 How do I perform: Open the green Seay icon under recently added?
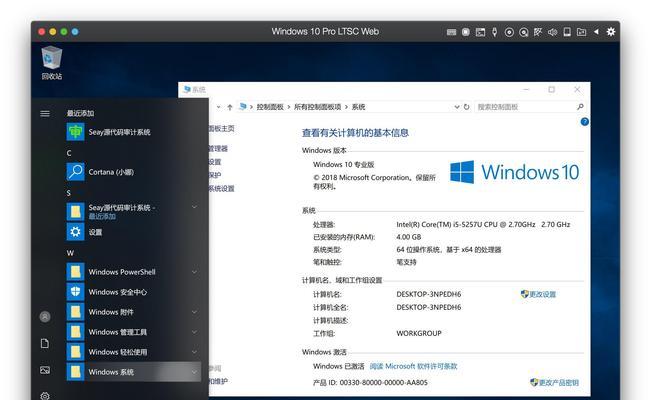point(75,132)
